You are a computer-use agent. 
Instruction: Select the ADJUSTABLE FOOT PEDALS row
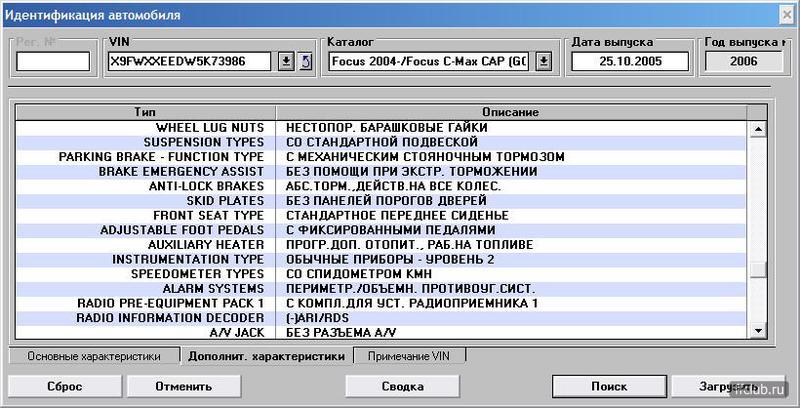[x=381, y=231]
